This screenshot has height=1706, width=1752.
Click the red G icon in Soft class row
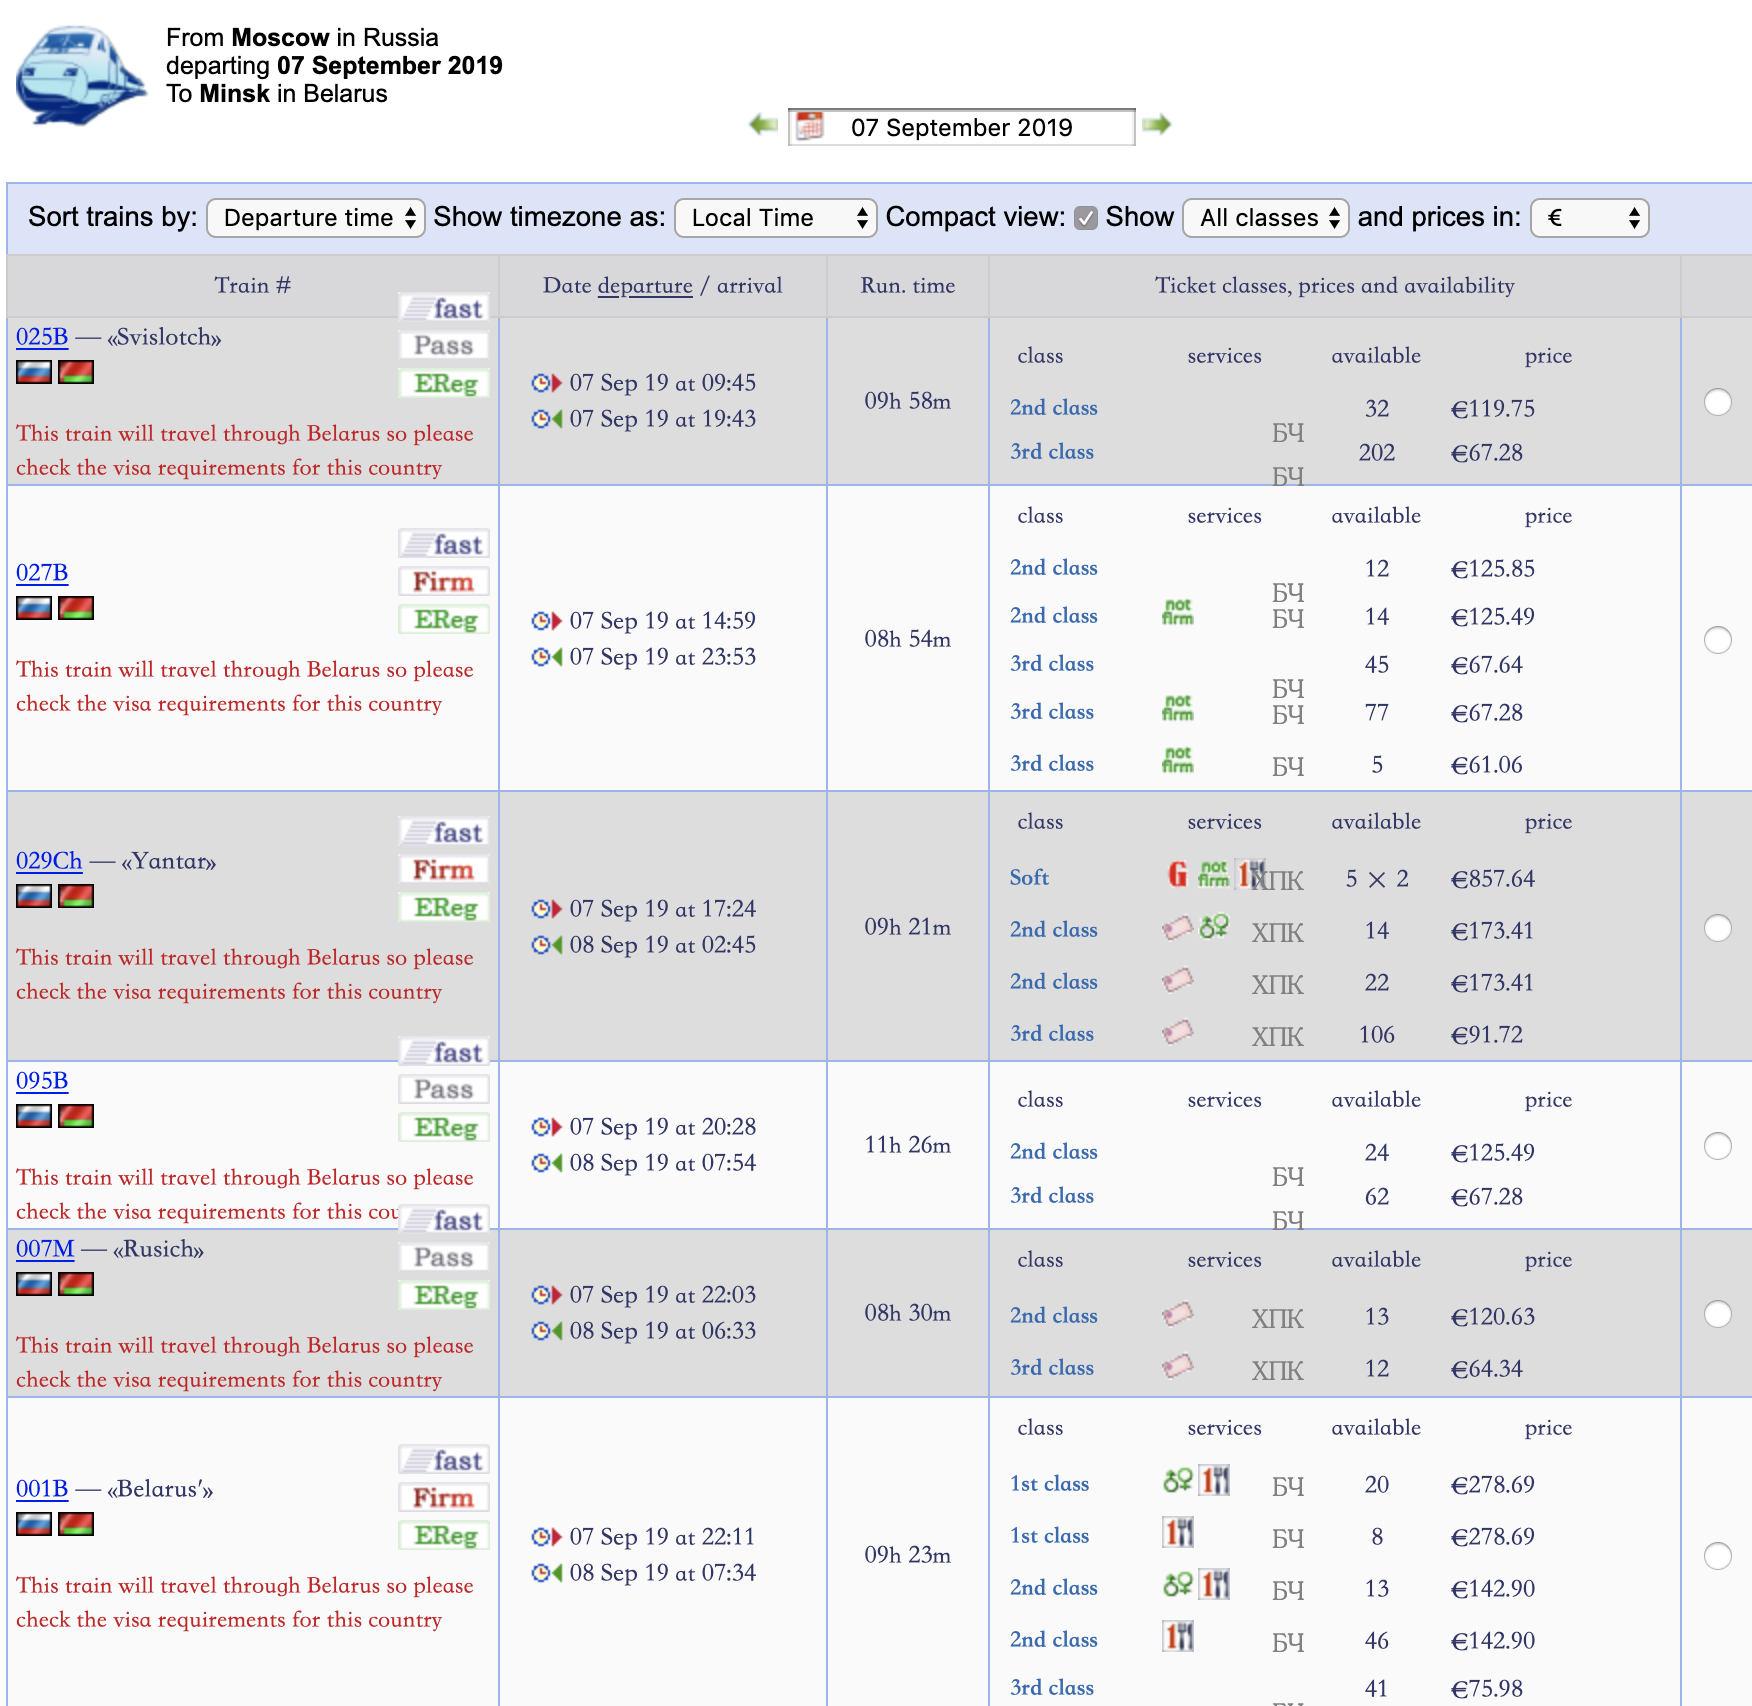(1177, 875)
